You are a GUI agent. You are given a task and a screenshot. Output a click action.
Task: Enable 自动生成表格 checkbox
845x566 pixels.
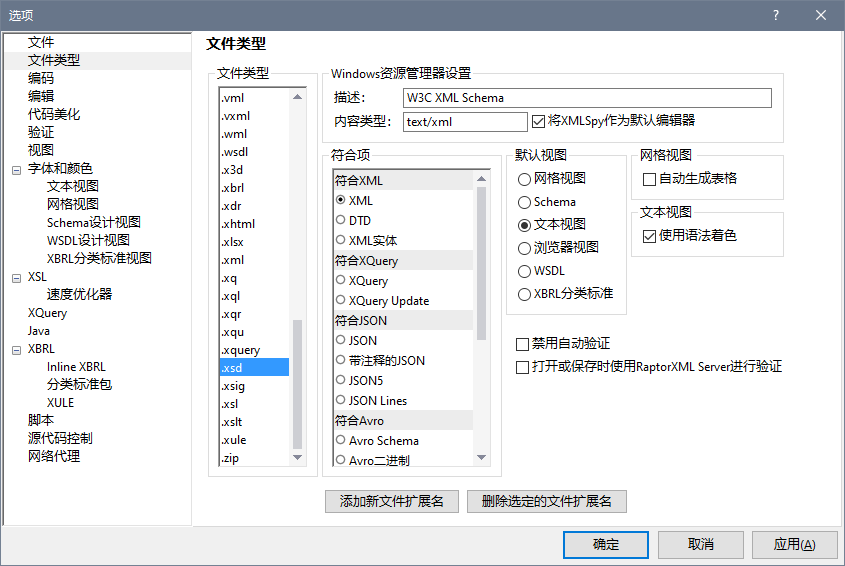pyautogui.click(x=649, y=179)
